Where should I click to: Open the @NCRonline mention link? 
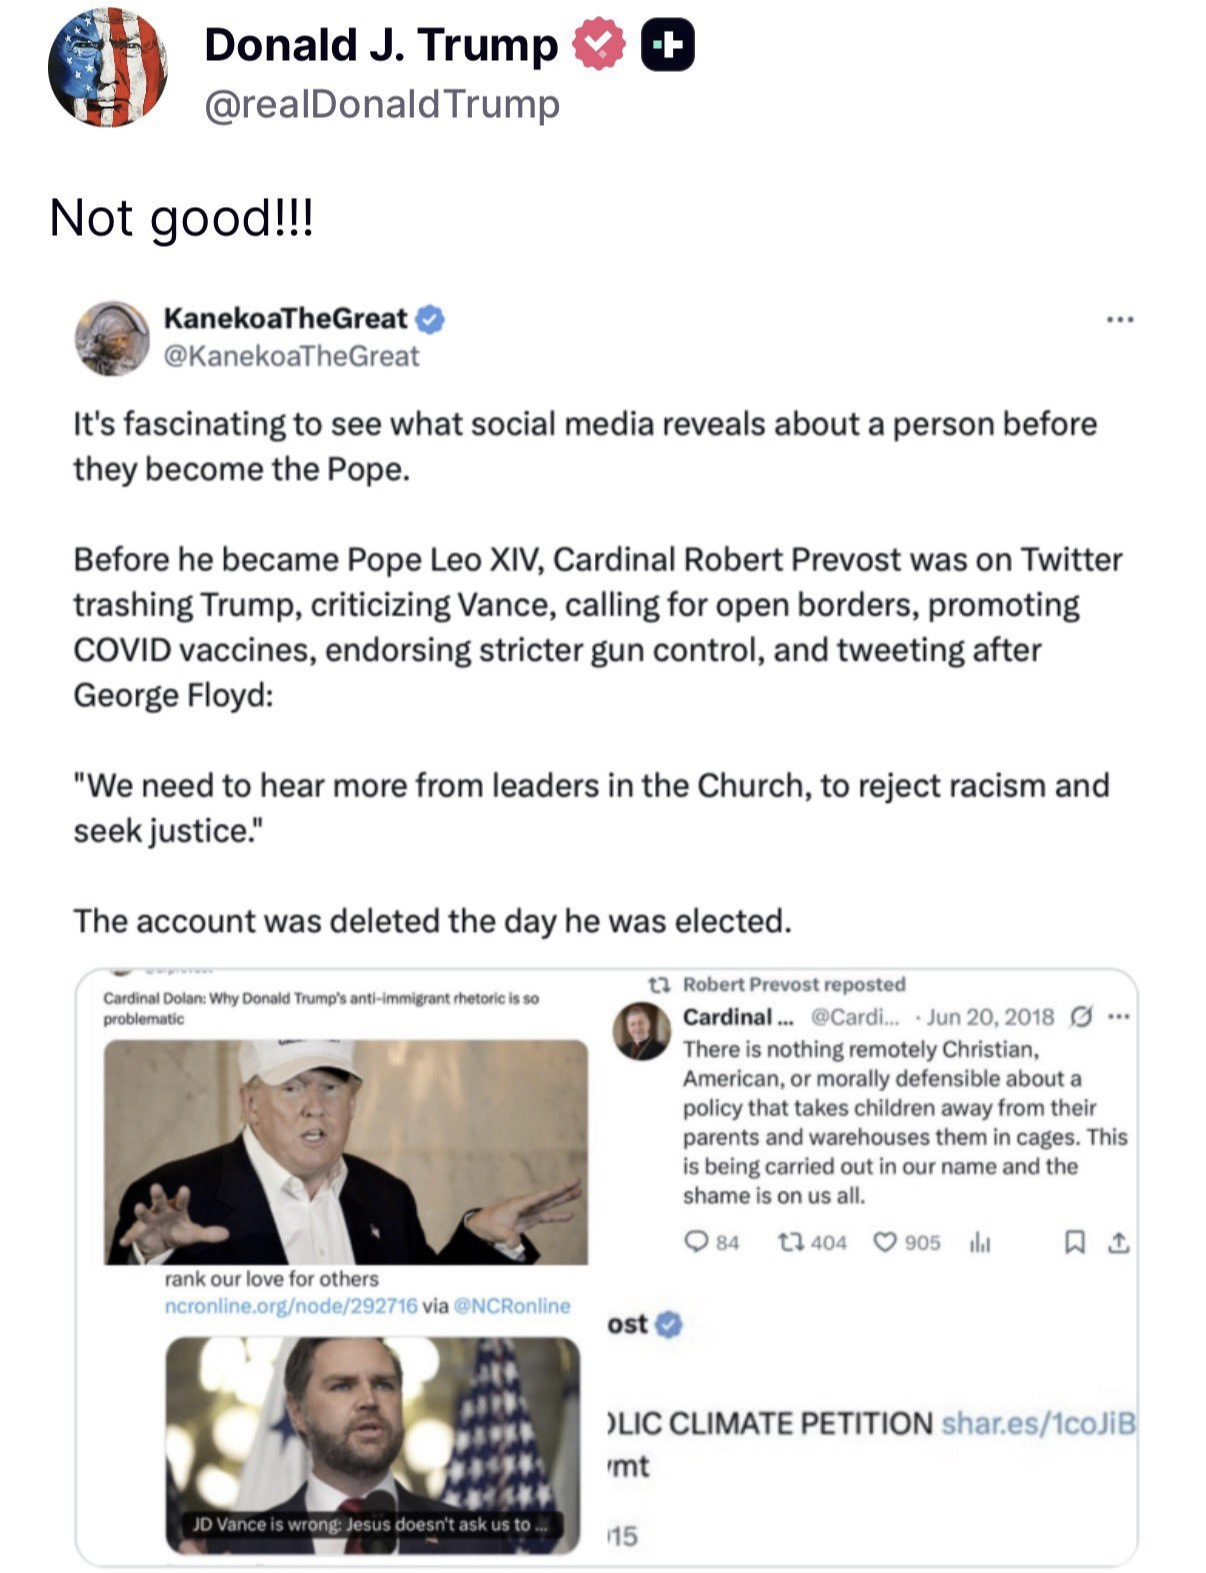click(512, 1305)
